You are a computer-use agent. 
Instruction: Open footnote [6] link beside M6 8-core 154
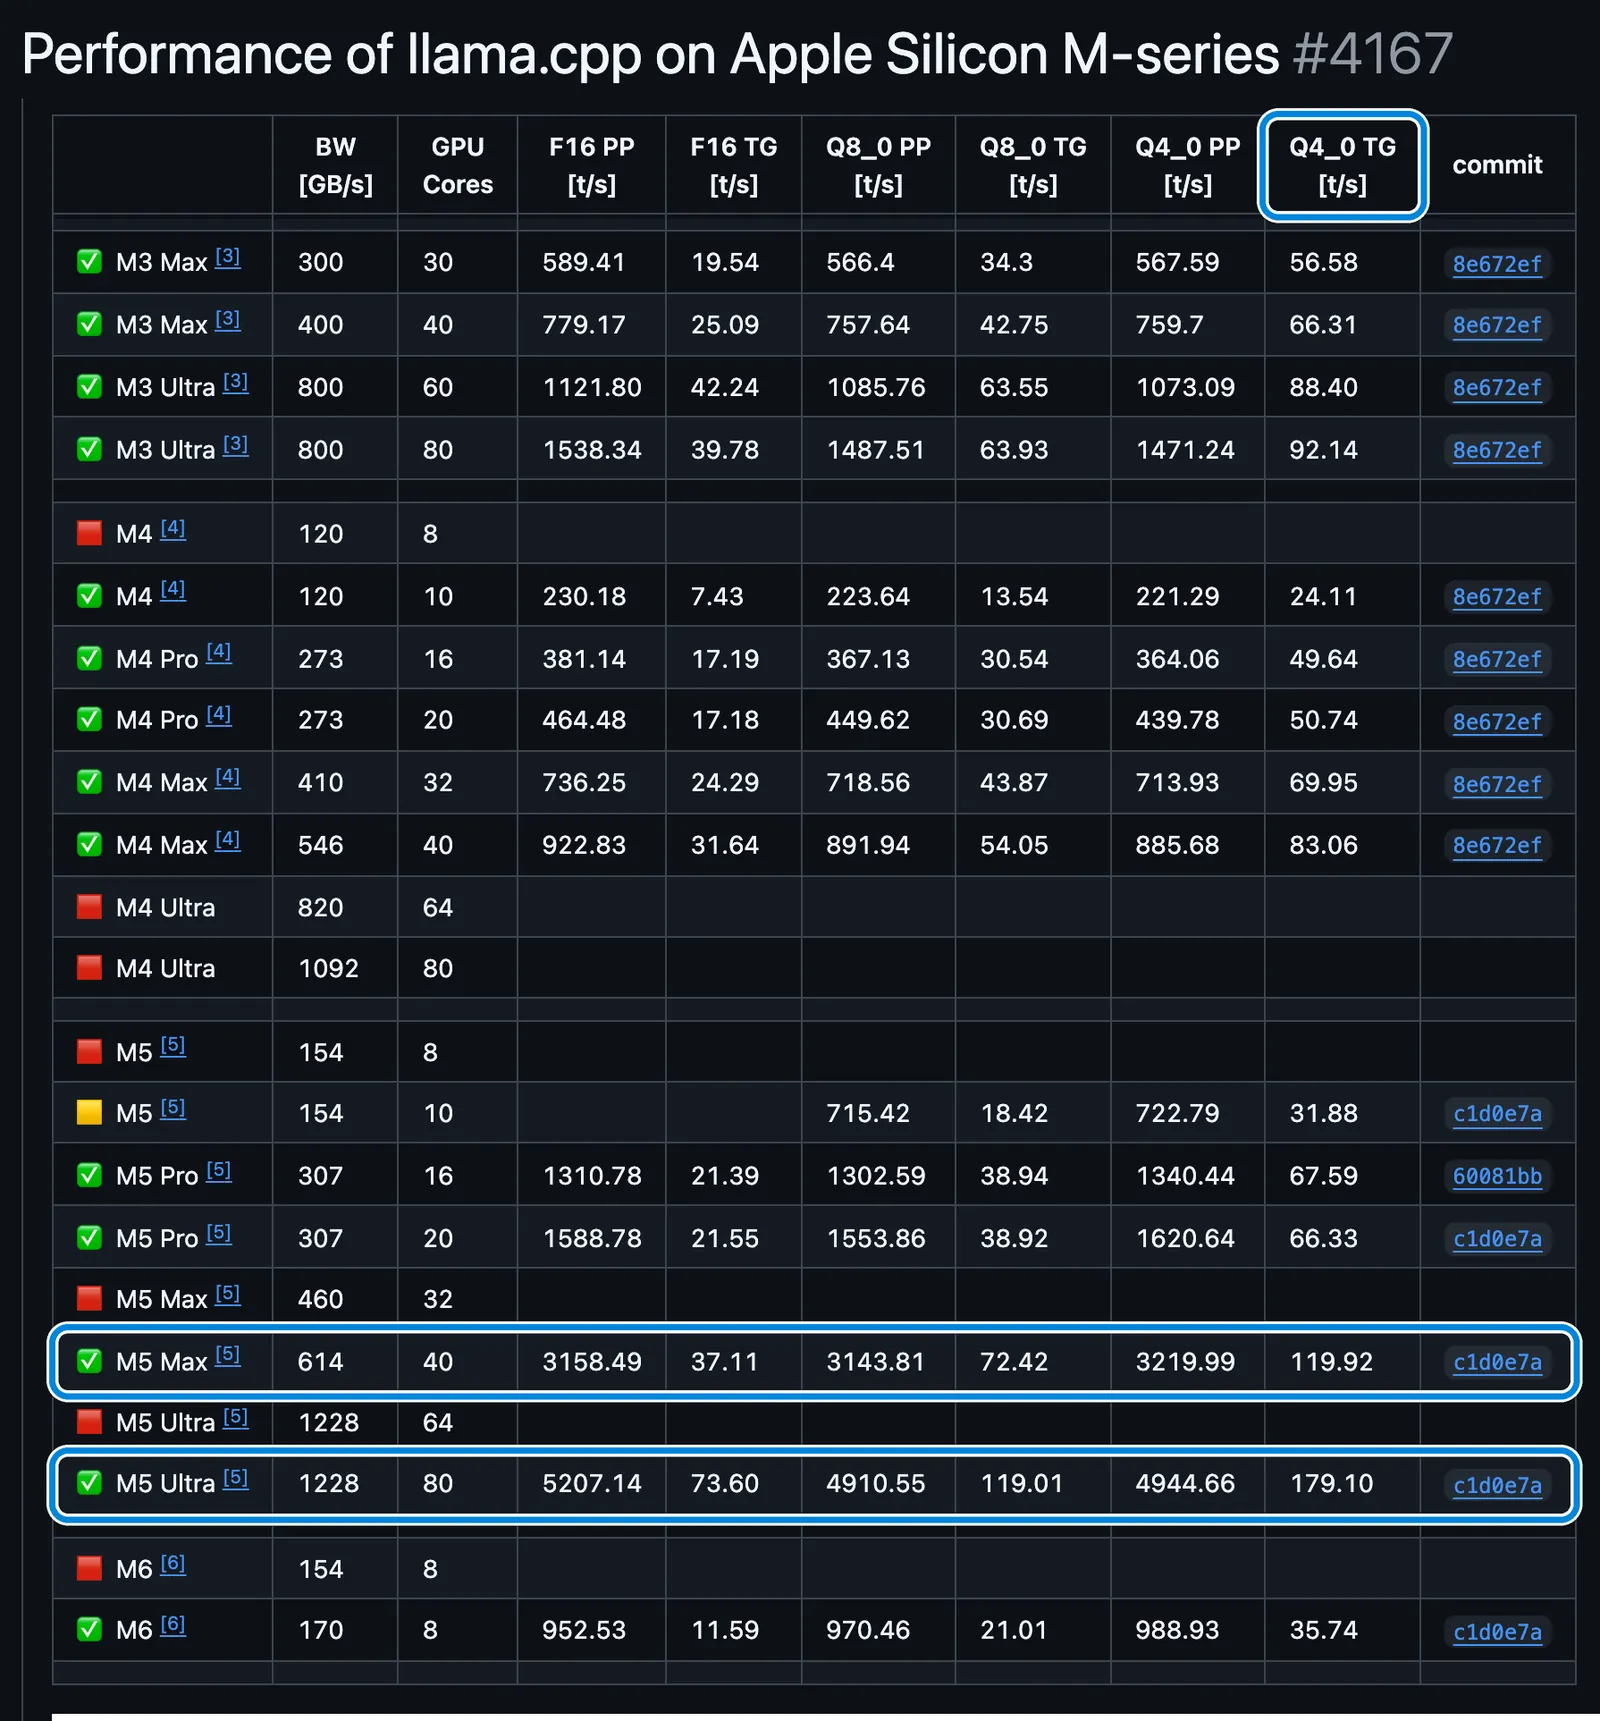[x=173, y=1564]
